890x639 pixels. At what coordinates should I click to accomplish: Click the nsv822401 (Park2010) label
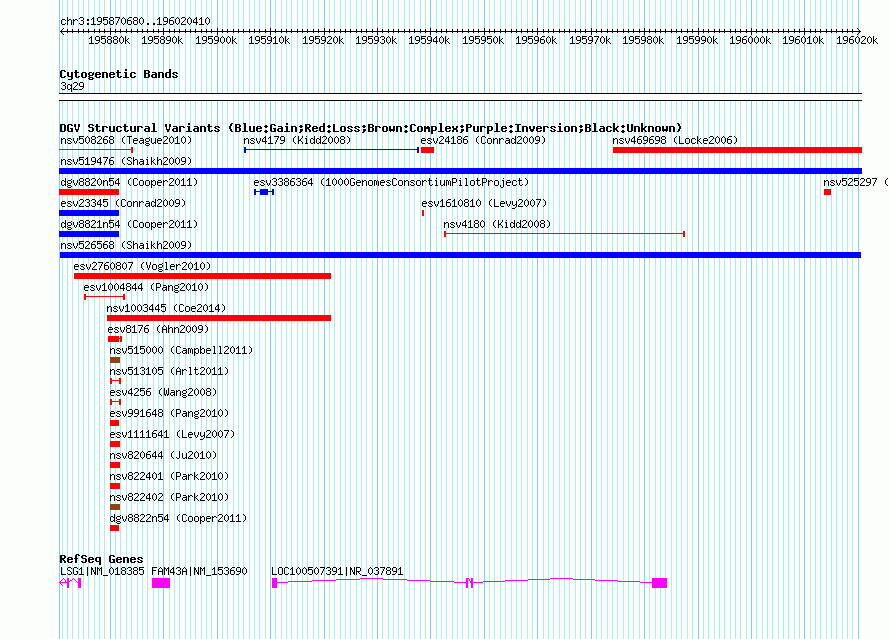169,476
